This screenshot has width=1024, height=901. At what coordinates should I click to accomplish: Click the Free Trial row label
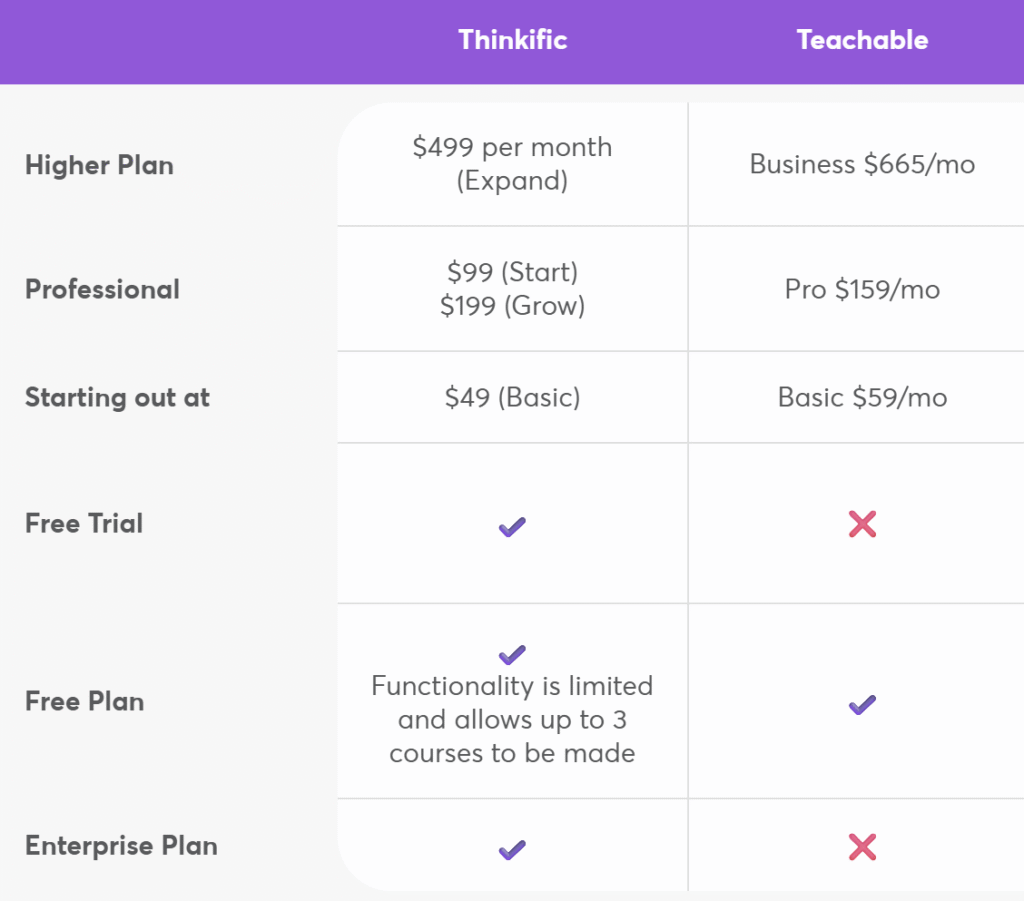click(x=84, y=523)
